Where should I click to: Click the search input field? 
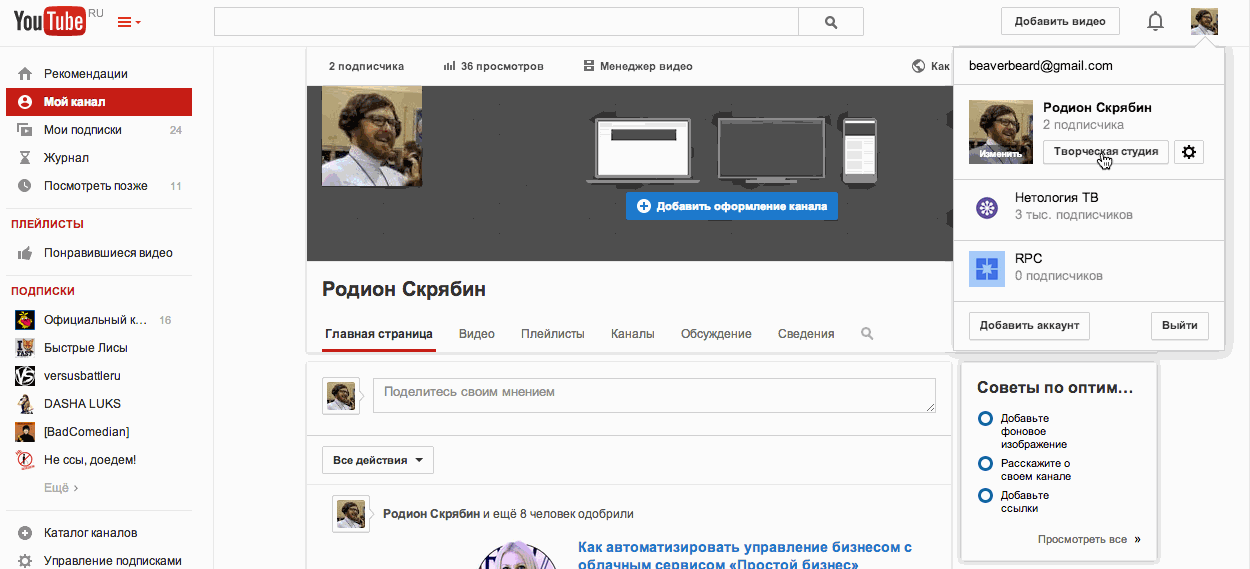pyautogui.click(x=506, y=22)
